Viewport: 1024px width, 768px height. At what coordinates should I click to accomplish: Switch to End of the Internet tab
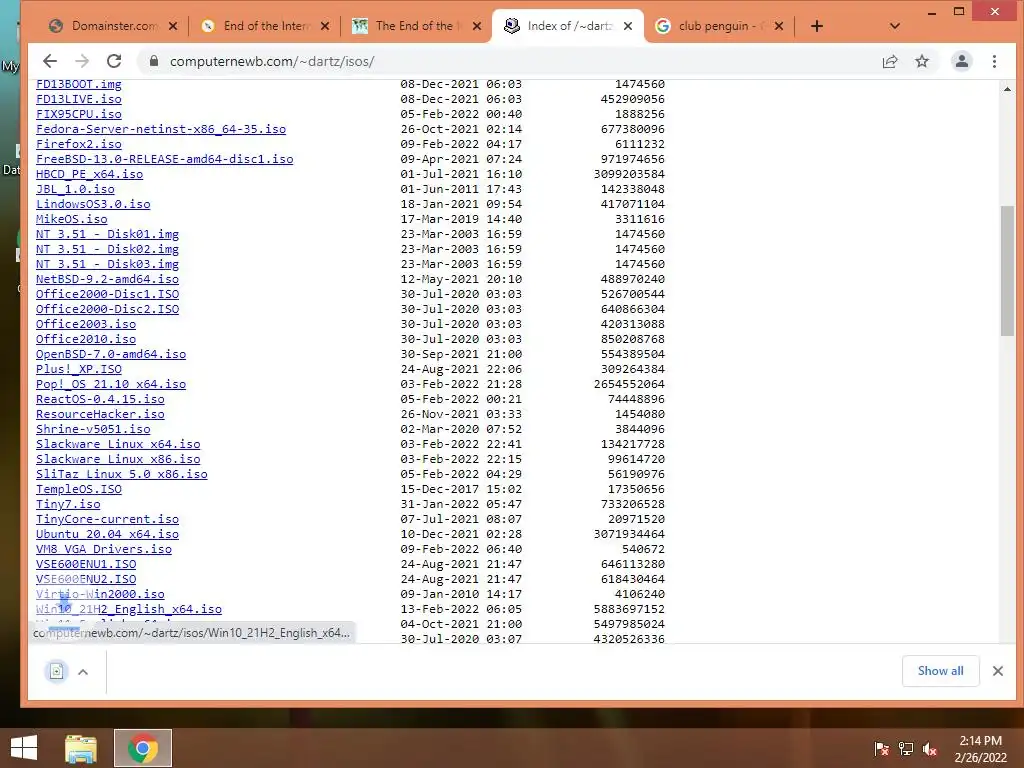(264, 26)
